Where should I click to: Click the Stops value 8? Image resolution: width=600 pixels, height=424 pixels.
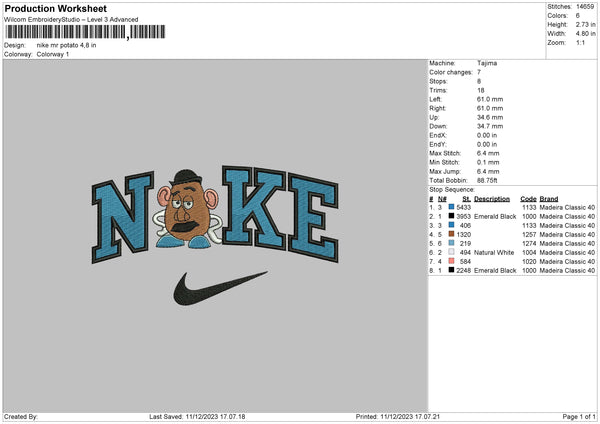(479, 81)
